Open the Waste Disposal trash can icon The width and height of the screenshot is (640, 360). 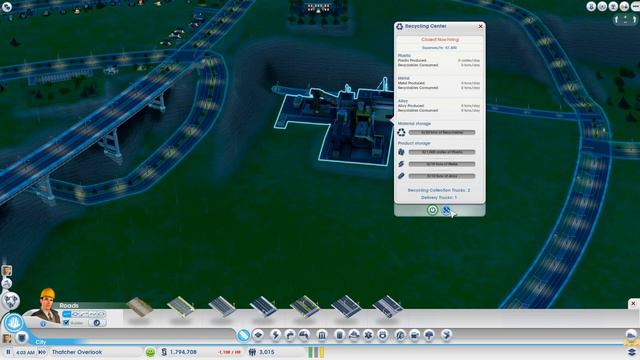pyautogui.click(x=340, y=335)
